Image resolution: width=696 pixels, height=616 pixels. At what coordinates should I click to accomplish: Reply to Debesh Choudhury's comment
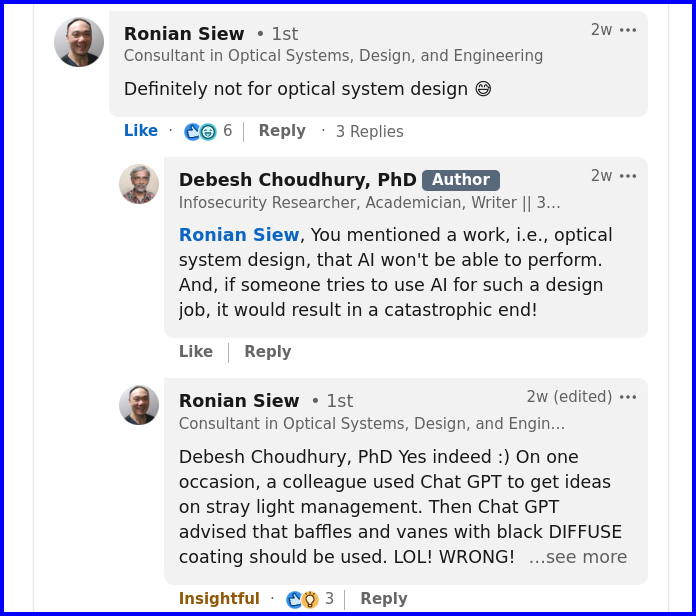(x=268, y=351)
